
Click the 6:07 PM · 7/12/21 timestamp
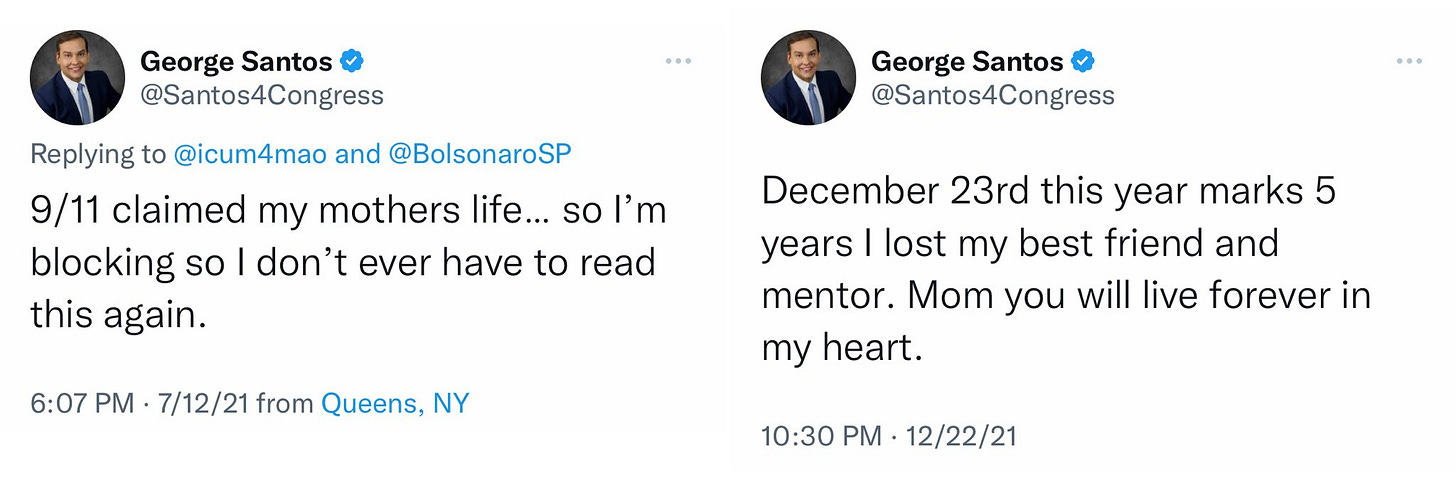[141, 404]
